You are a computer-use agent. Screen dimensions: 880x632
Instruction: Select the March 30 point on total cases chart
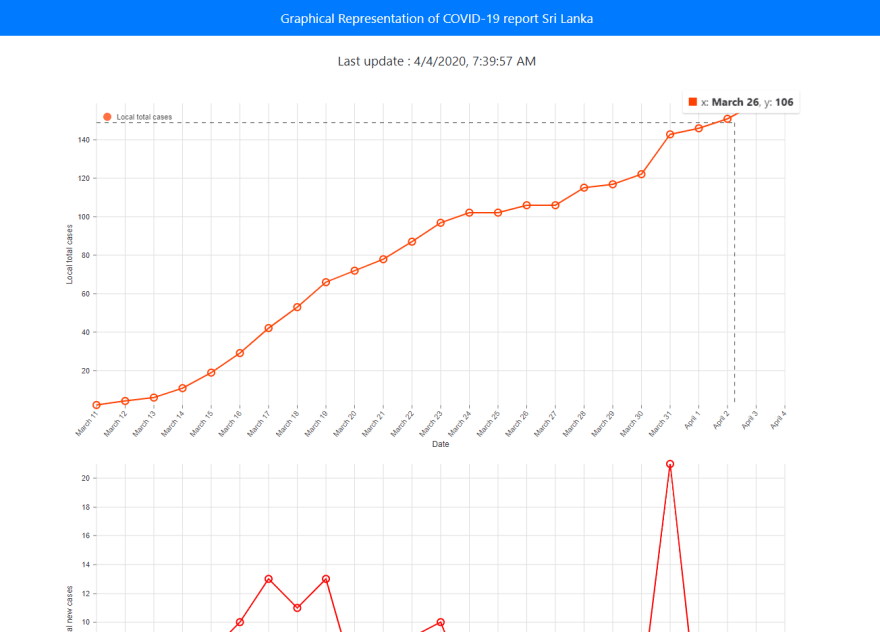click(x=641, y=174)
